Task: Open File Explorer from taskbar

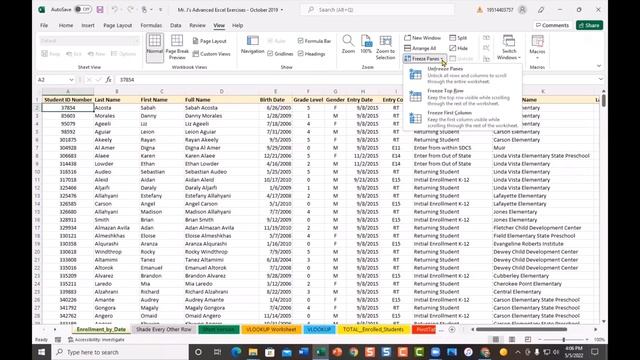Action: click(253, 352)
